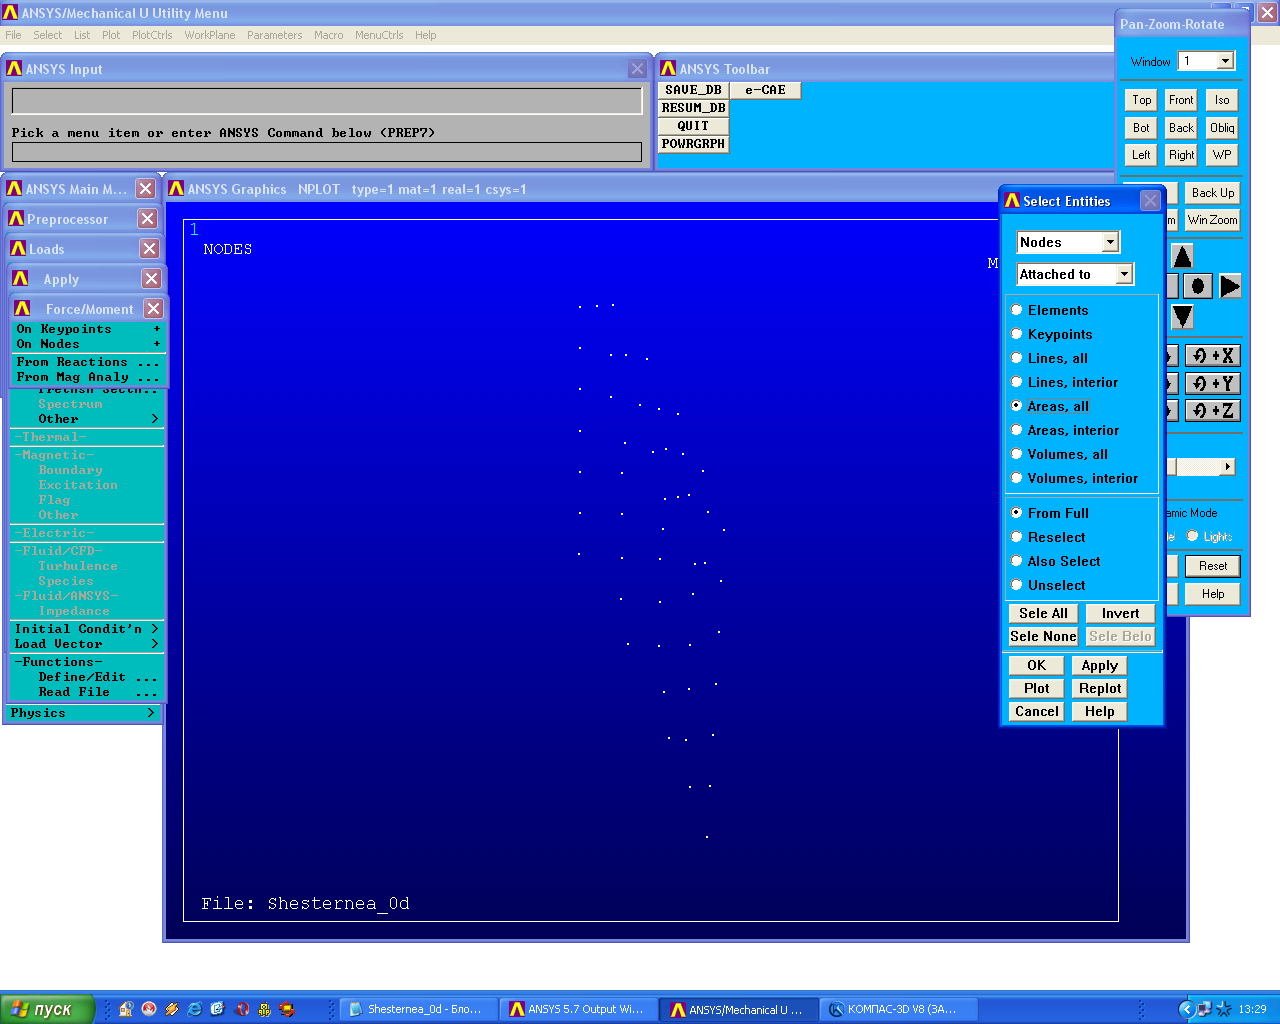Pan view right with the right arrow
The image size is (1280, 1024).
pyautogui.click(x=1230, y=286)
